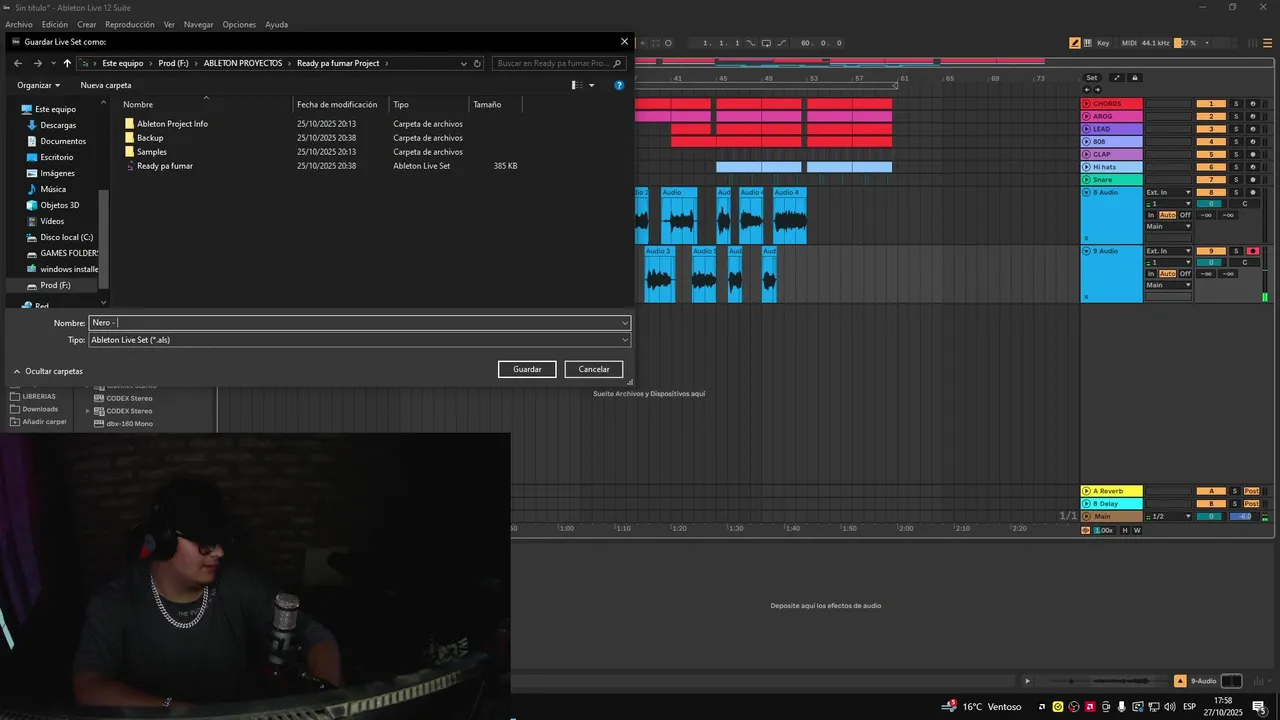Go up one folder level arrow

point(67,63)
